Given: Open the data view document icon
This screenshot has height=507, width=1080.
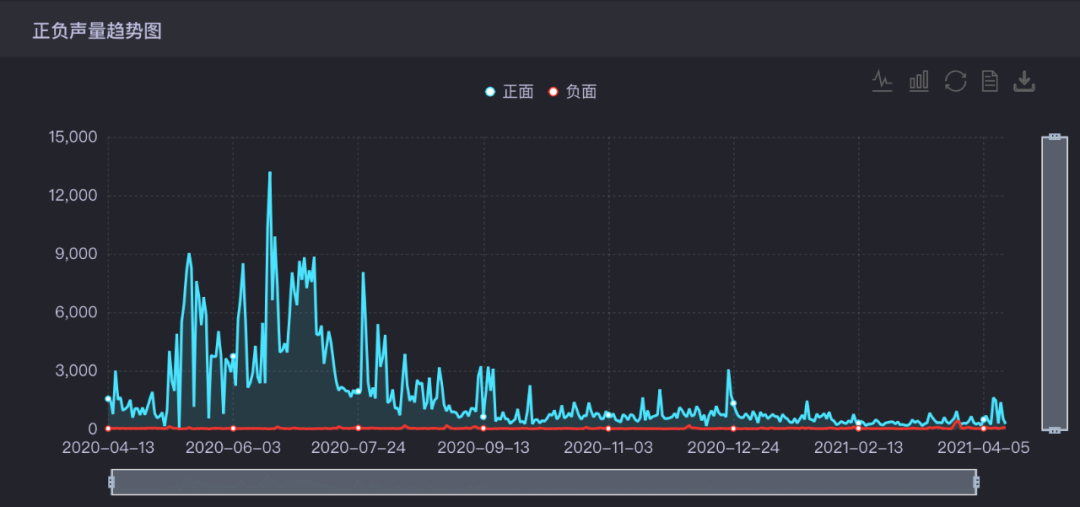Looking at the screenshot, I should pos(990,81).
